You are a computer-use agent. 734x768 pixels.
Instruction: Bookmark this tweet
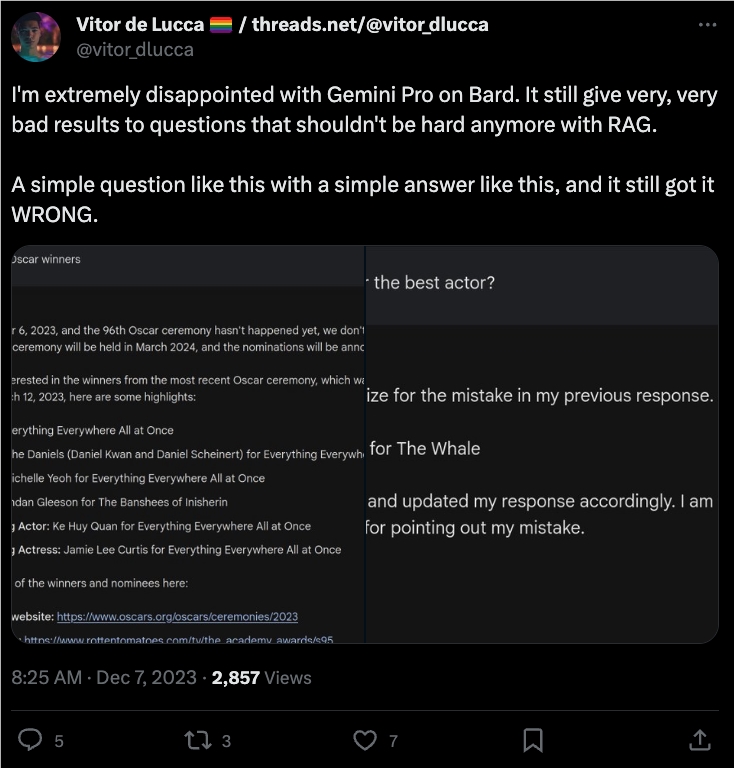point(533,740)
